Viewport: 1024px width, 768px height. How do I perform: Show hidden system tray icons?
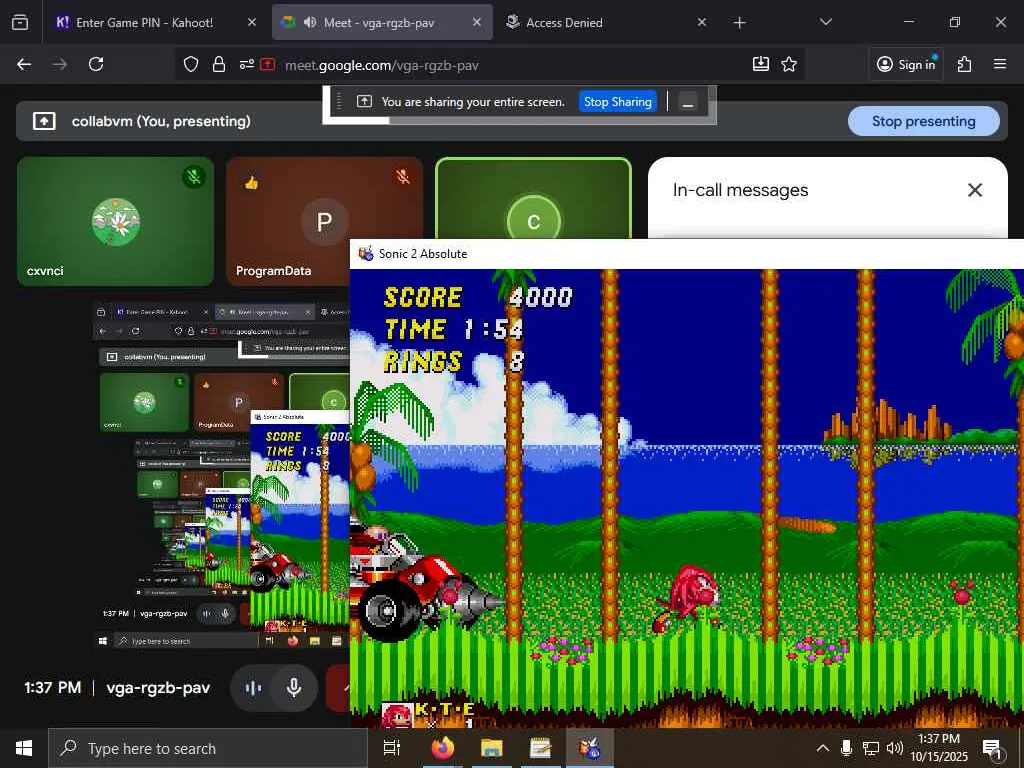point(823,748)
